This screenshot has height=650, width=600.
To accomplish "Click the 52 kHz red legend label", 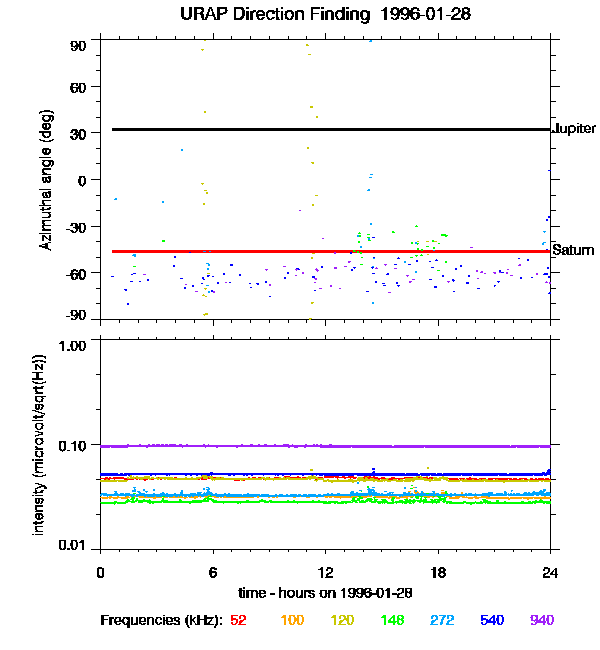I will pos(238,620).
